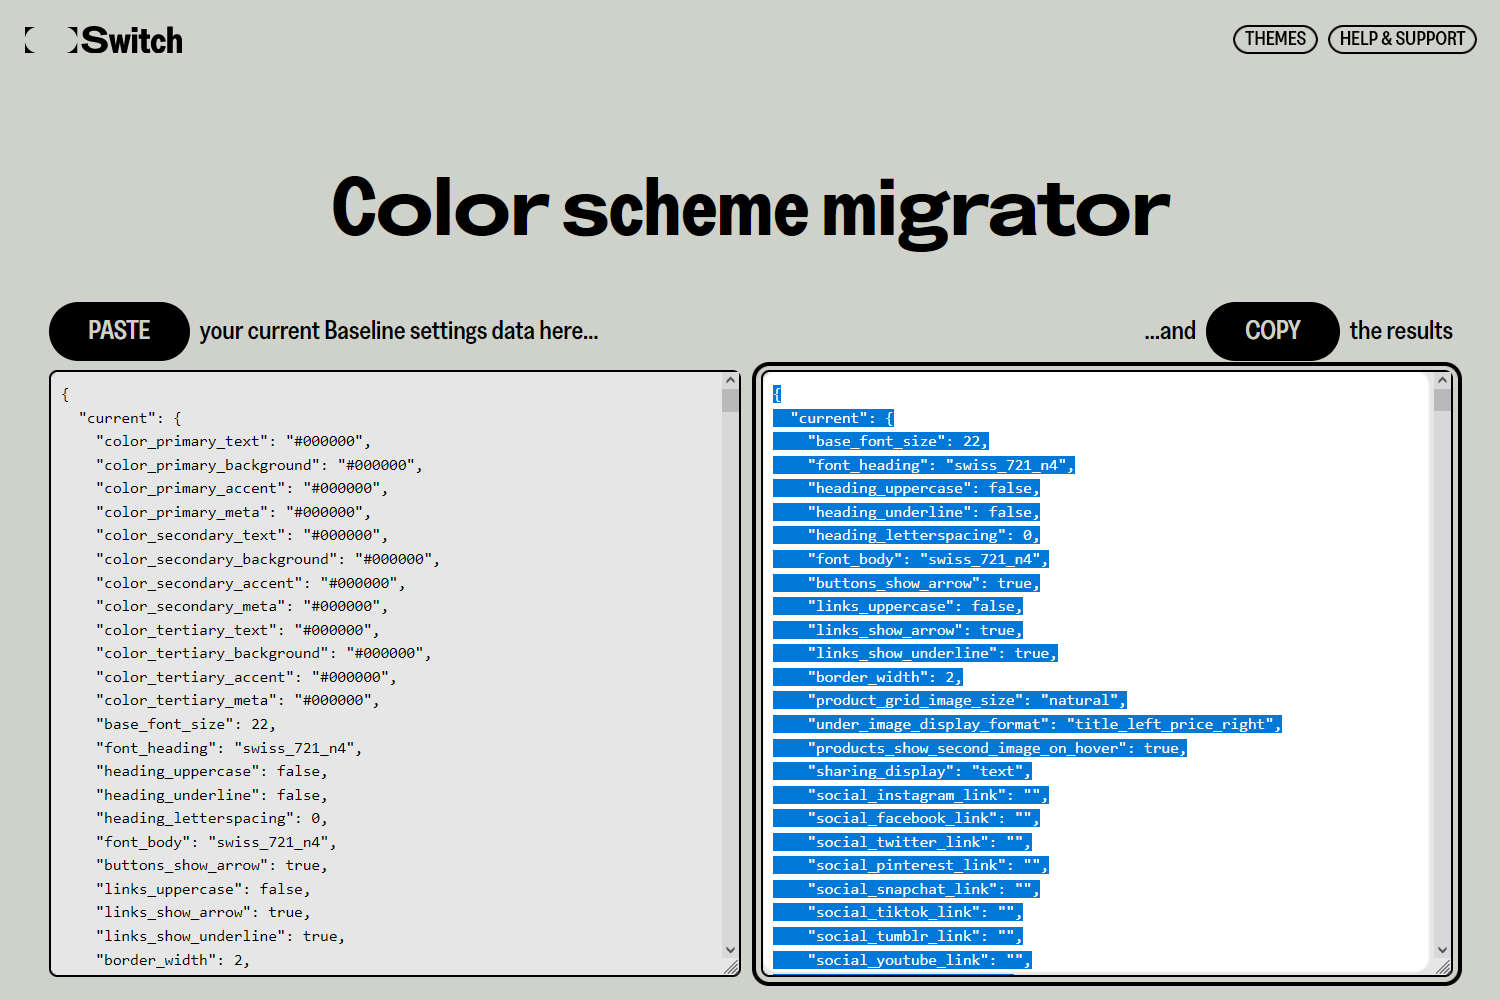Click the resize handle of the left panel

731,967
